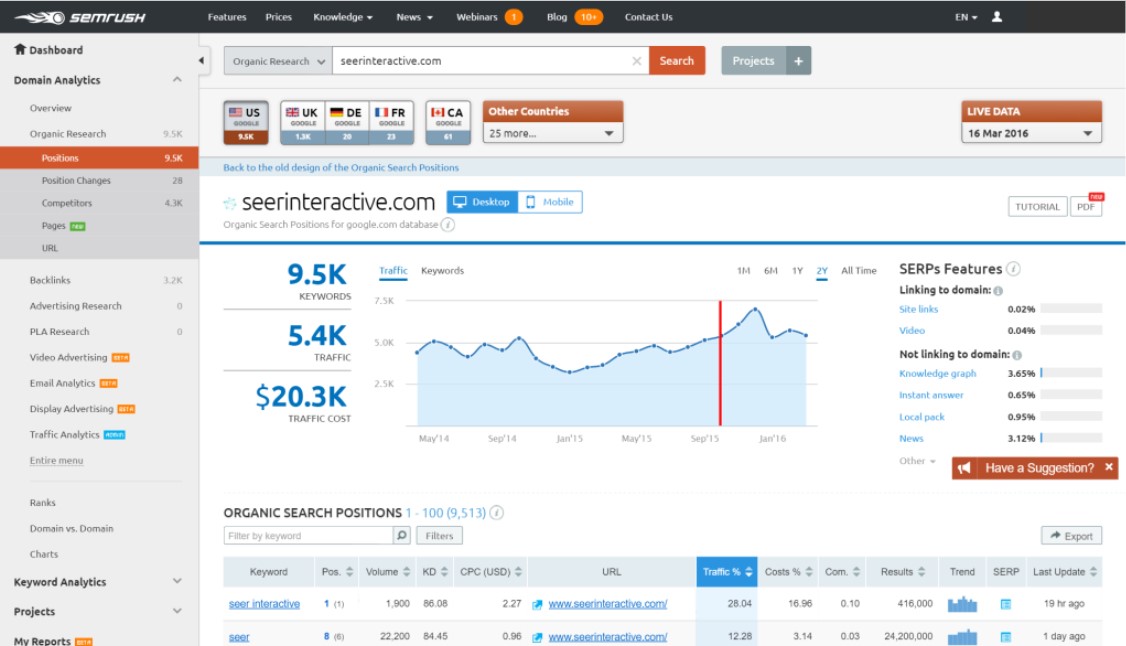Set chart range to 1M
This screenshot has height=646, width=1126.
pyautogui.click(x=743, y=271)
